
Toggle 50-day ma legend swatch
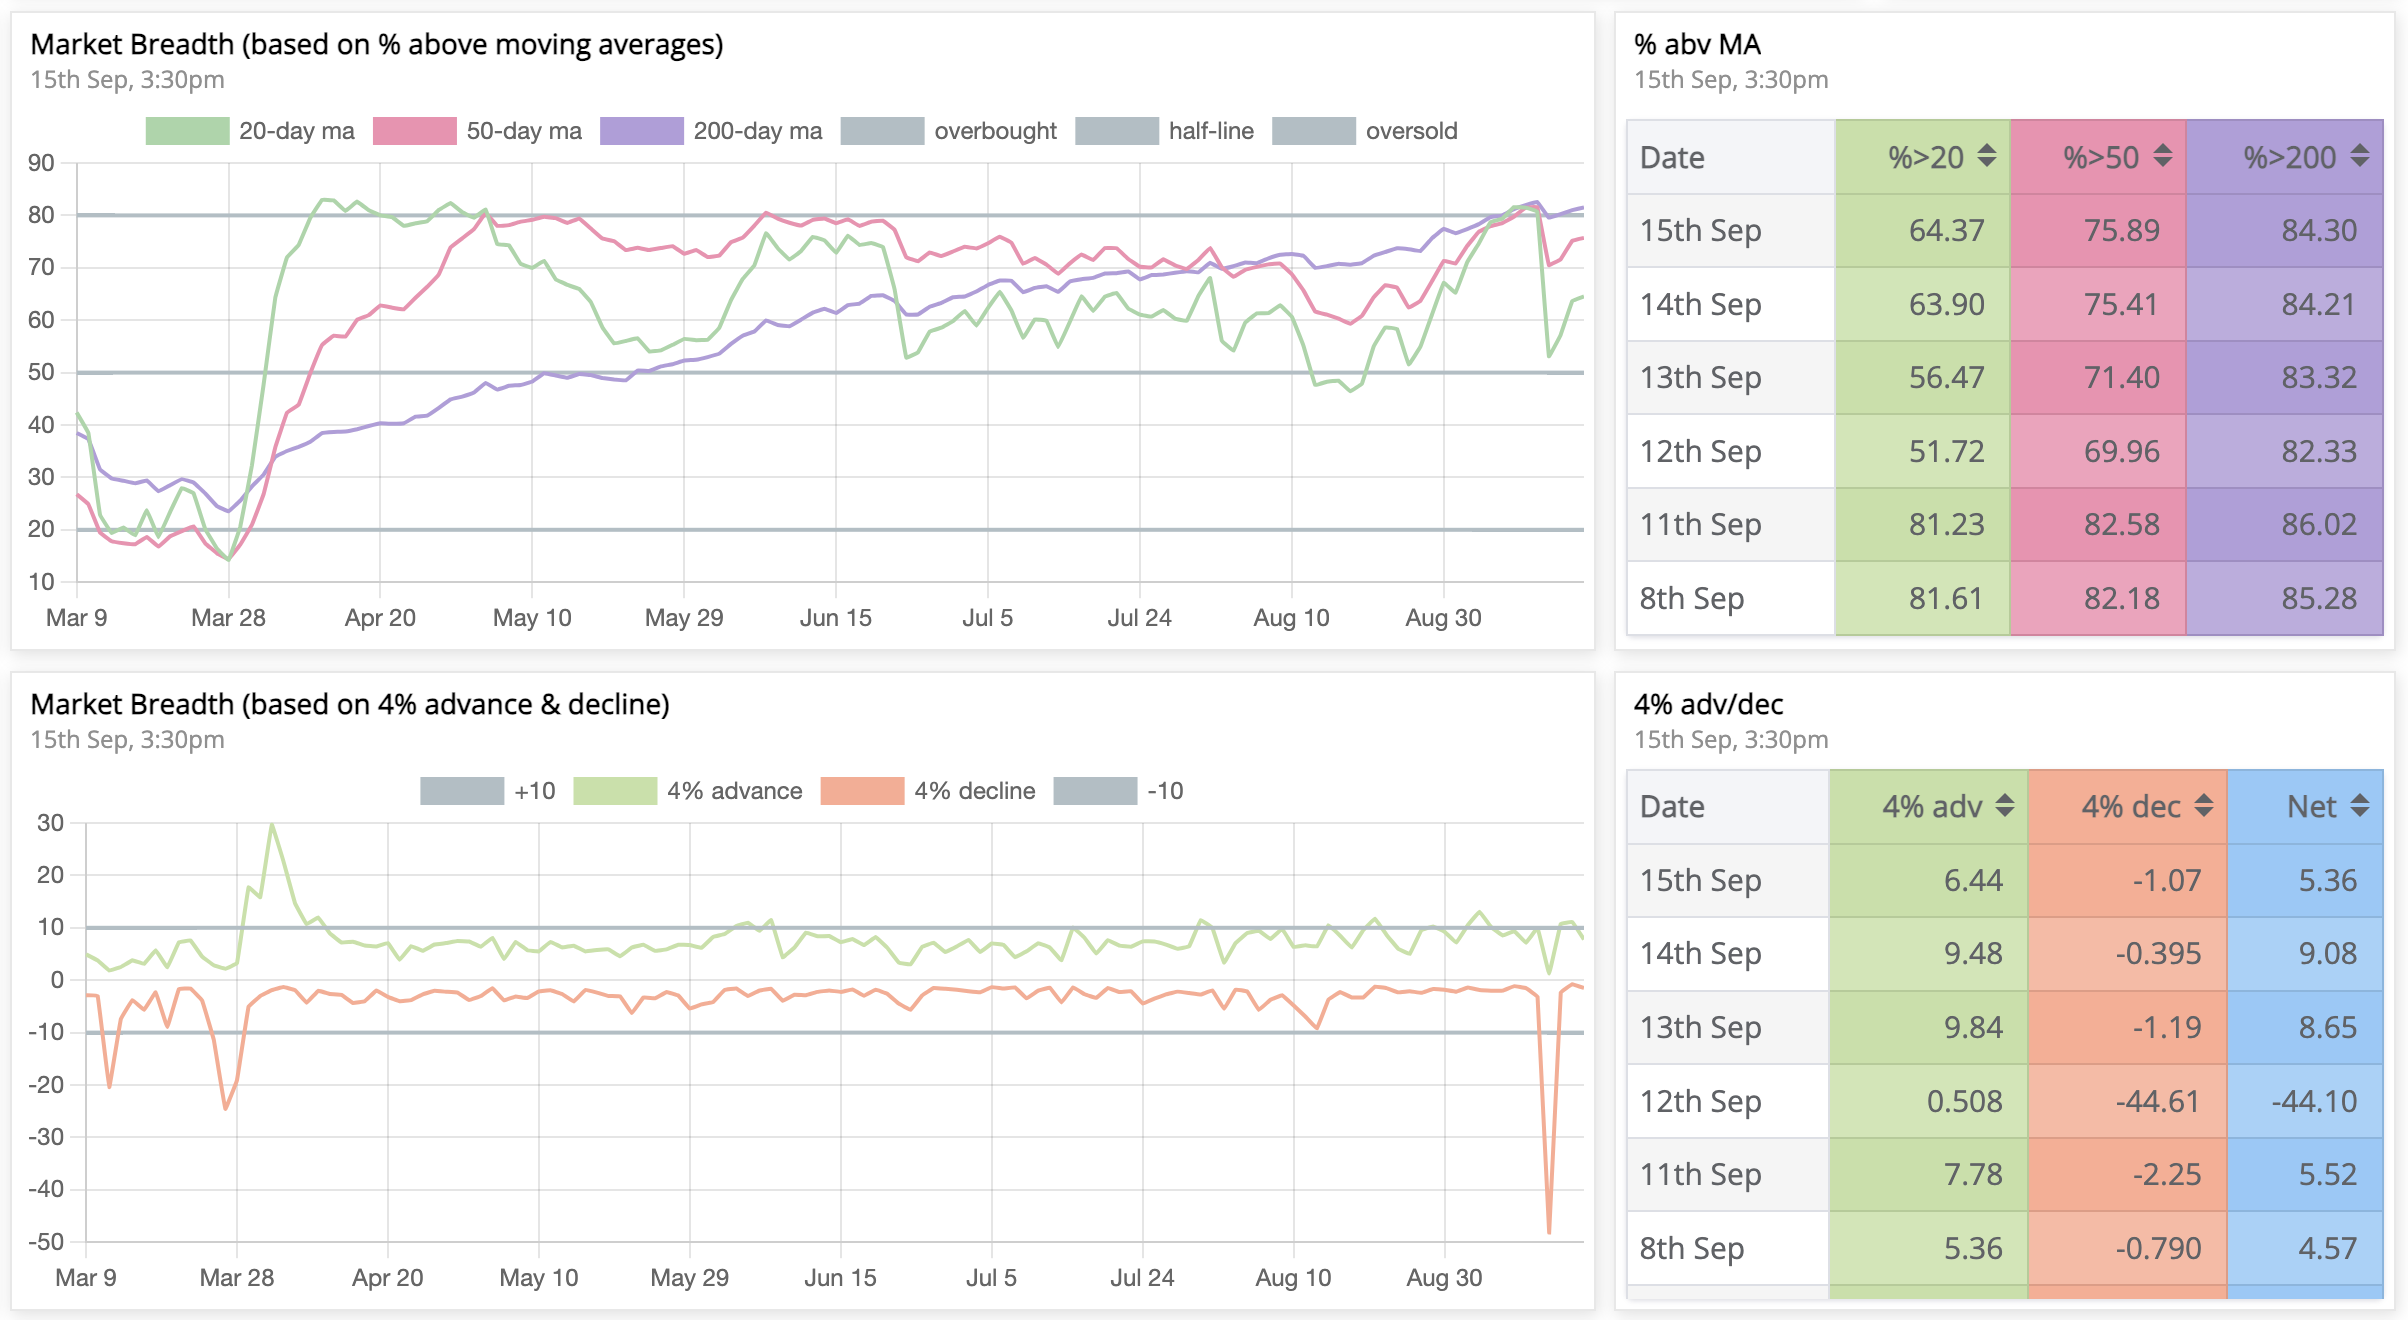(x=415, y=131)
